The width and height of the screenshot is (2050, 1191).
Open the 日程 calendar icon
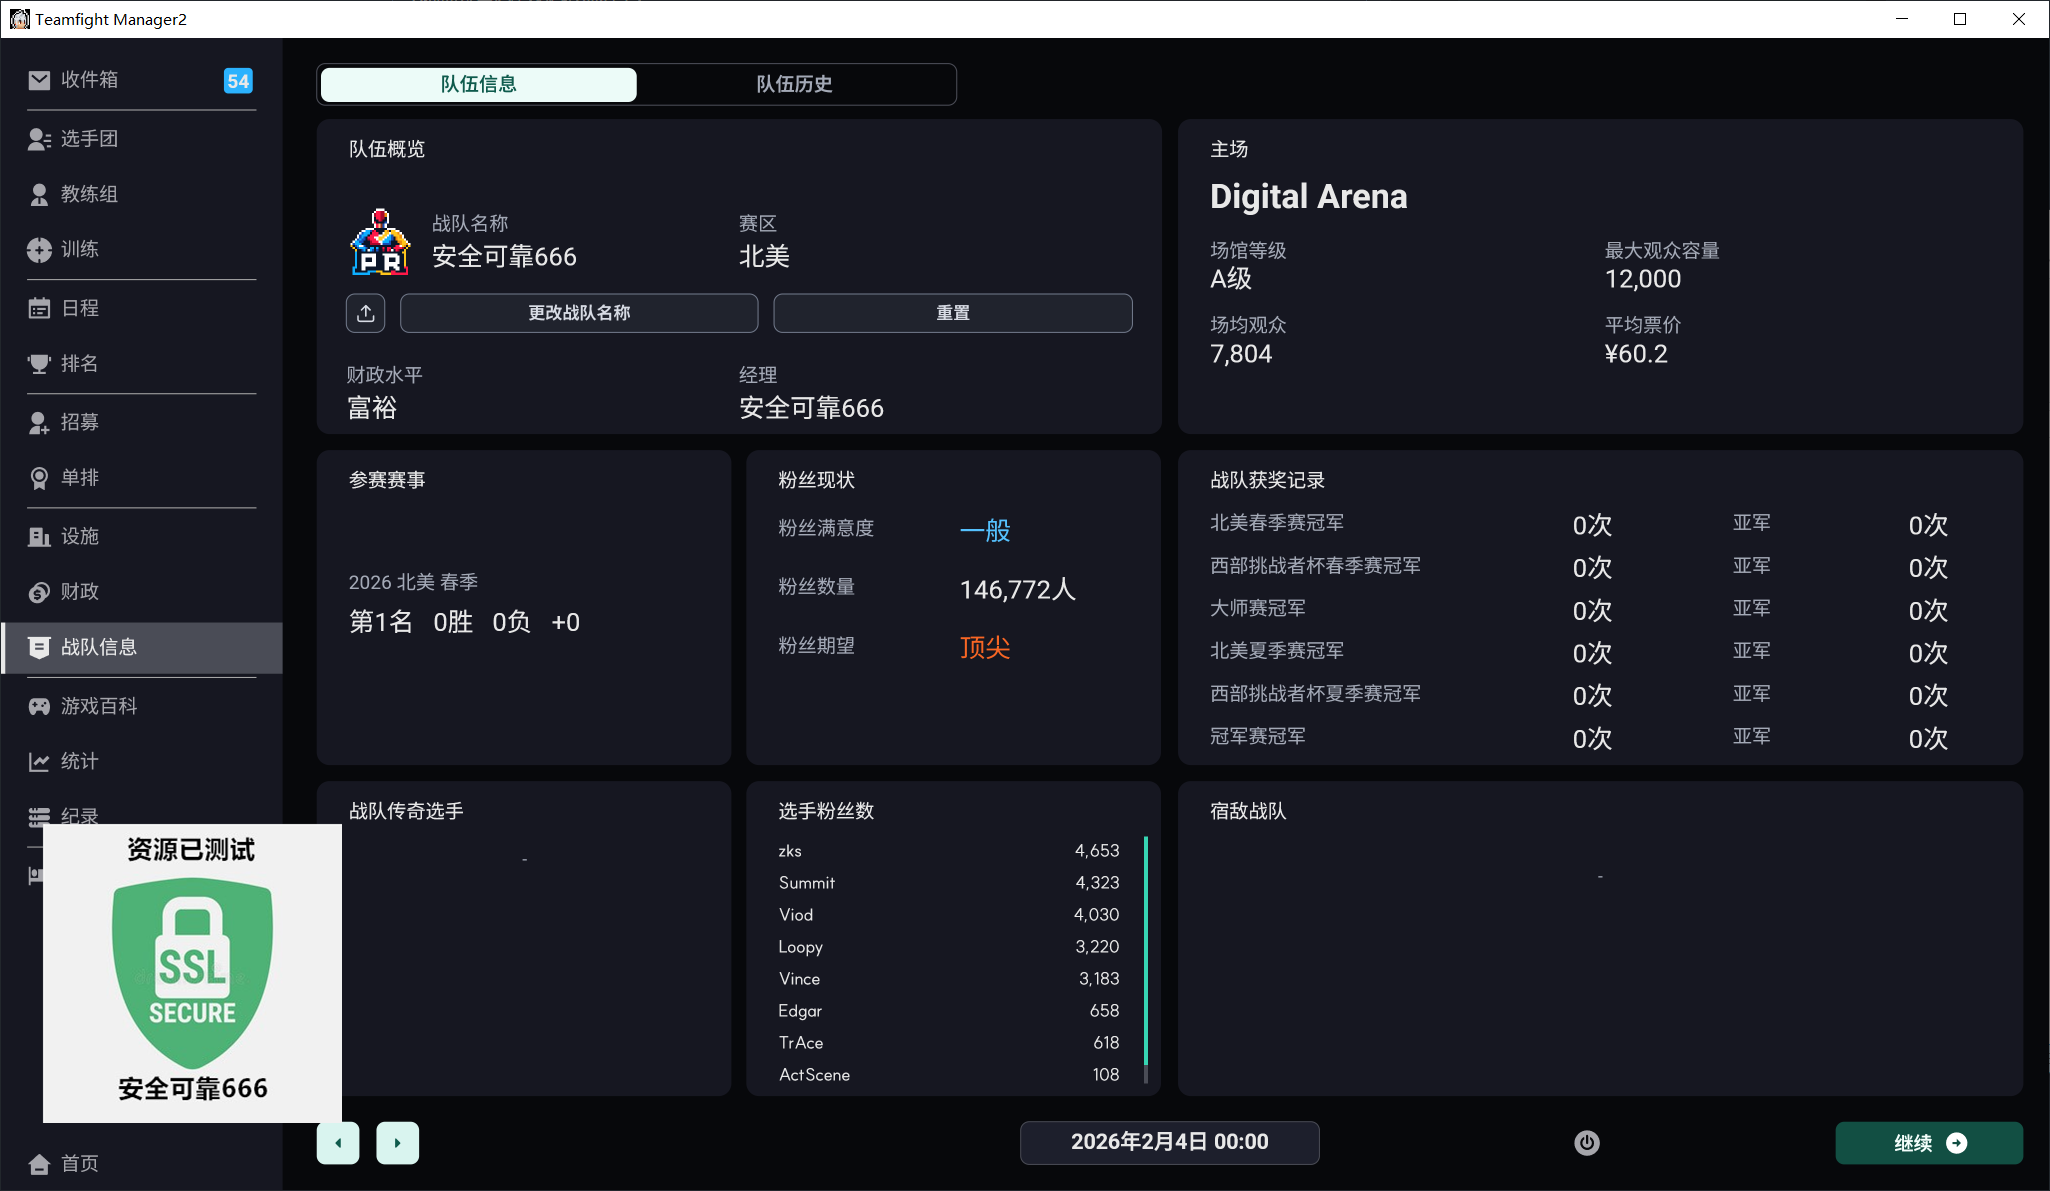pyautogui.click(x=39, y=308)
